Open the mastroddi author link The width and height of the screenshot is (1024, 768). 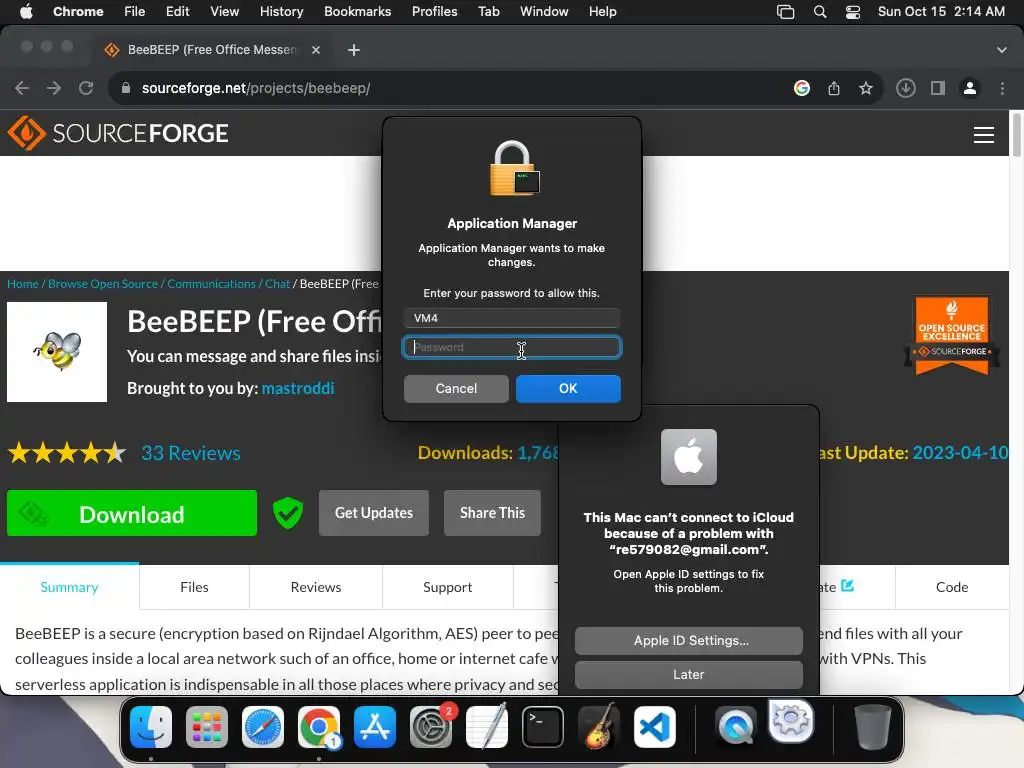tap(298, 388)
